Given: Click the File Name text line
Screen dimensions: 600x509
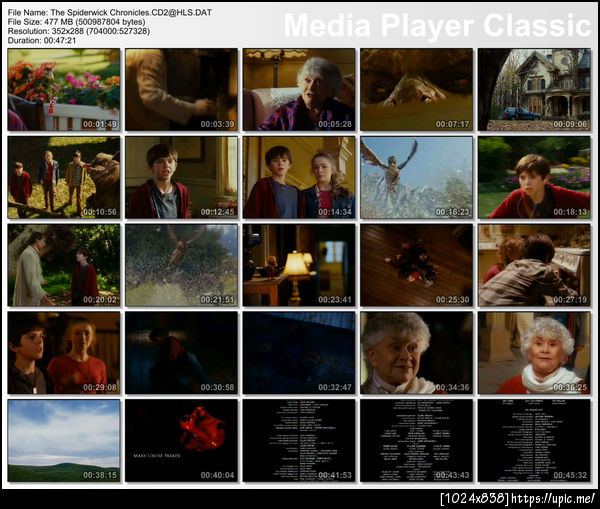Looking at the screenshot, I should [x=110, y=13].
